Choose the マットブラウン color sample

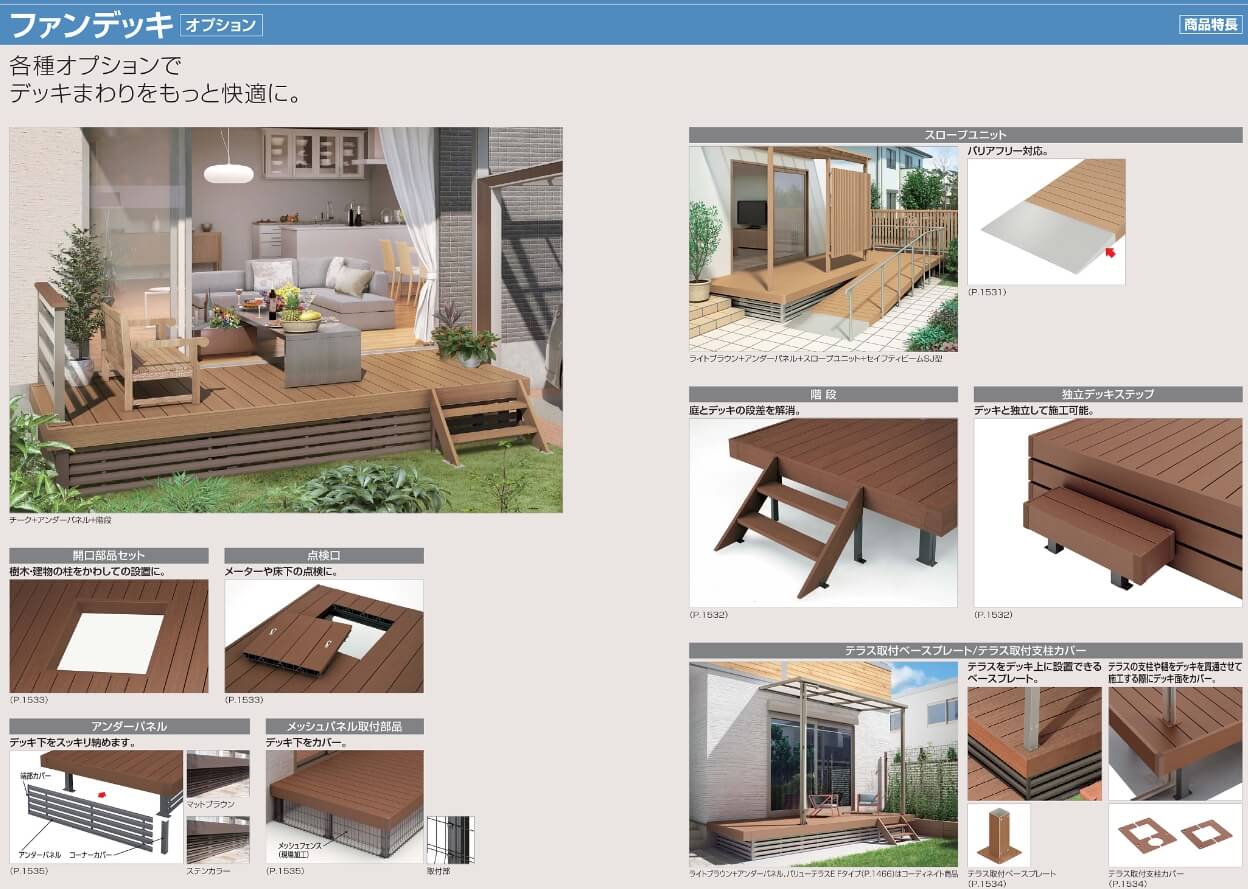(x=218, y=774)
